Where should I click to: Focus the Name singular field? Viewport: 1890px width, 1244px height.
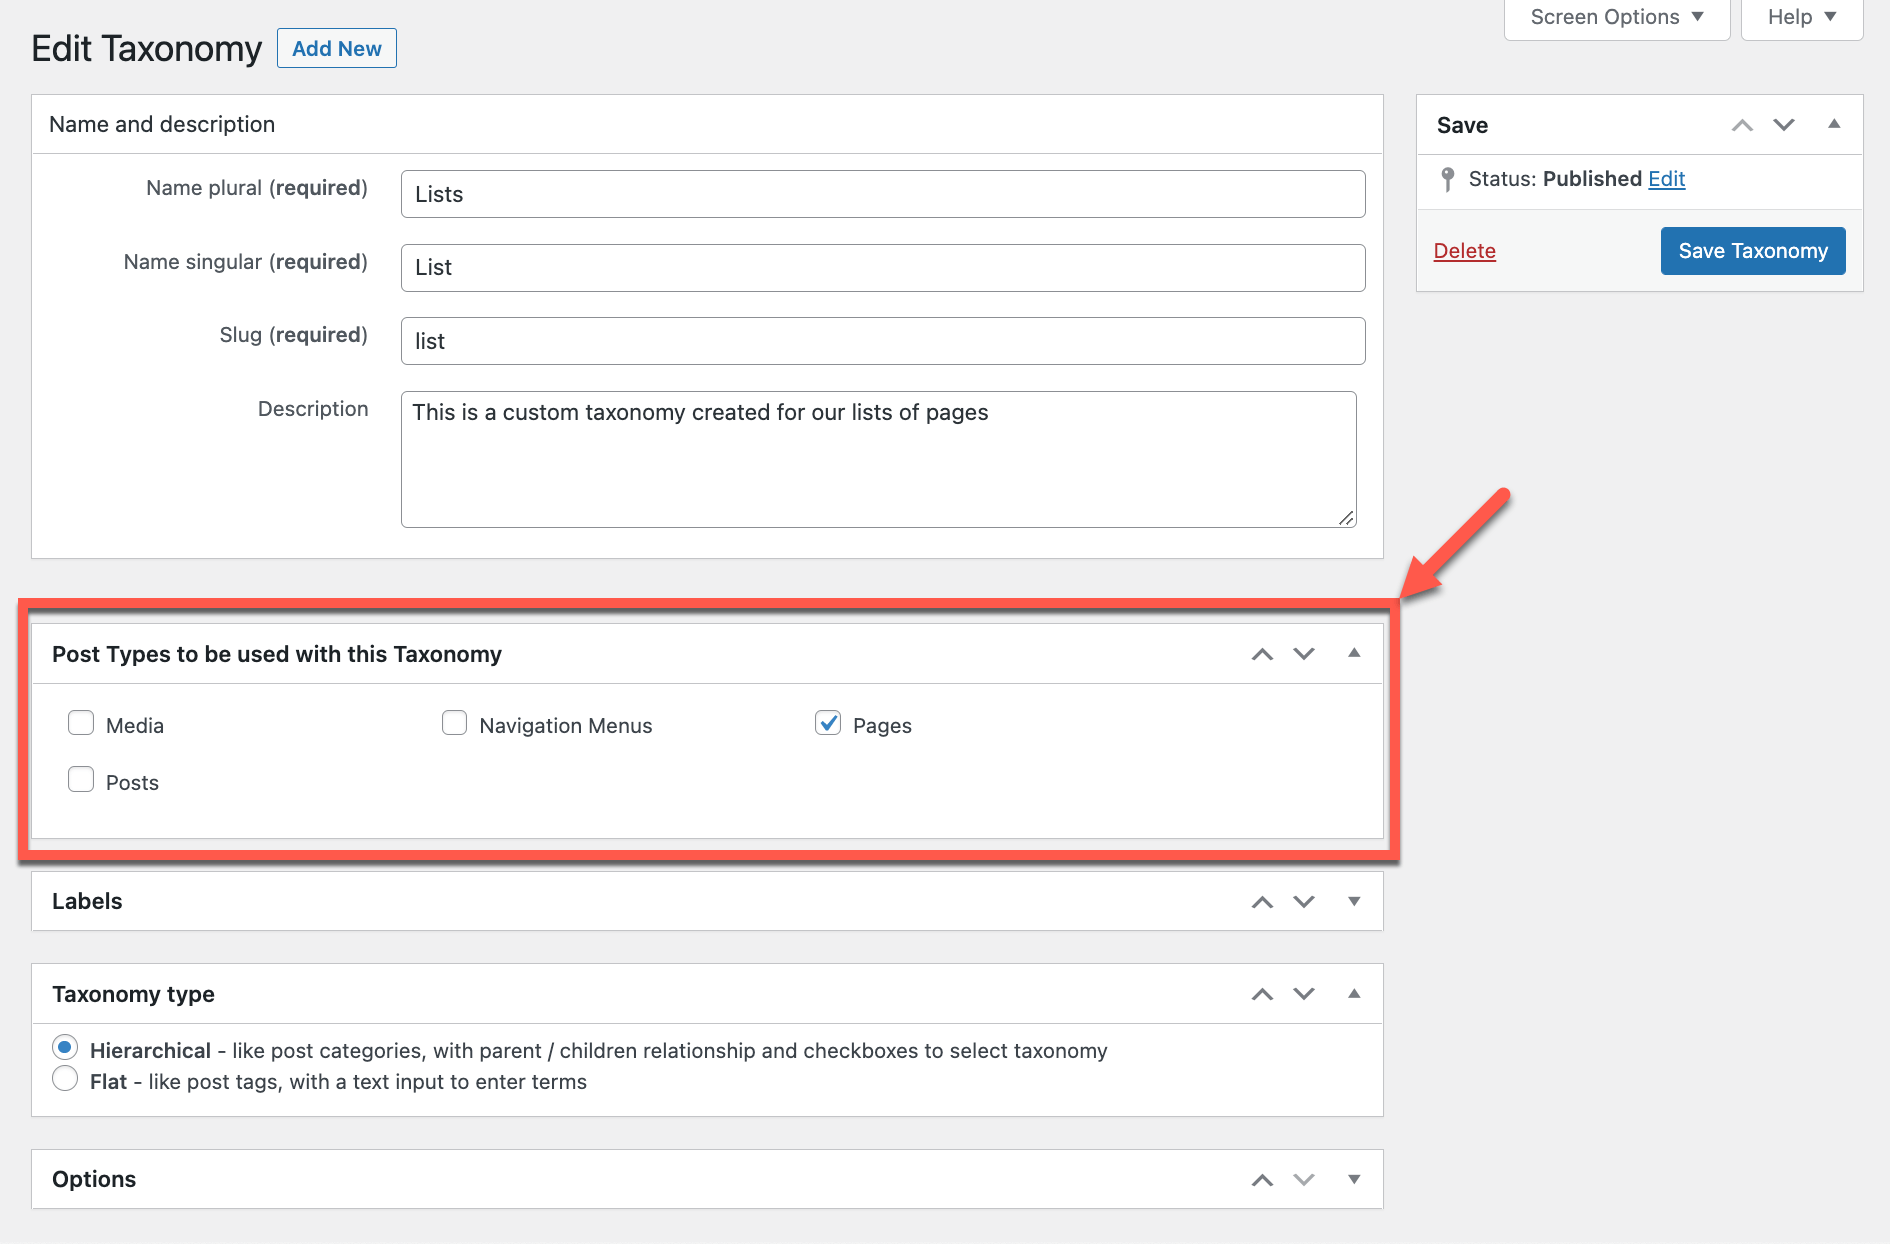click(x=883, y=268)
